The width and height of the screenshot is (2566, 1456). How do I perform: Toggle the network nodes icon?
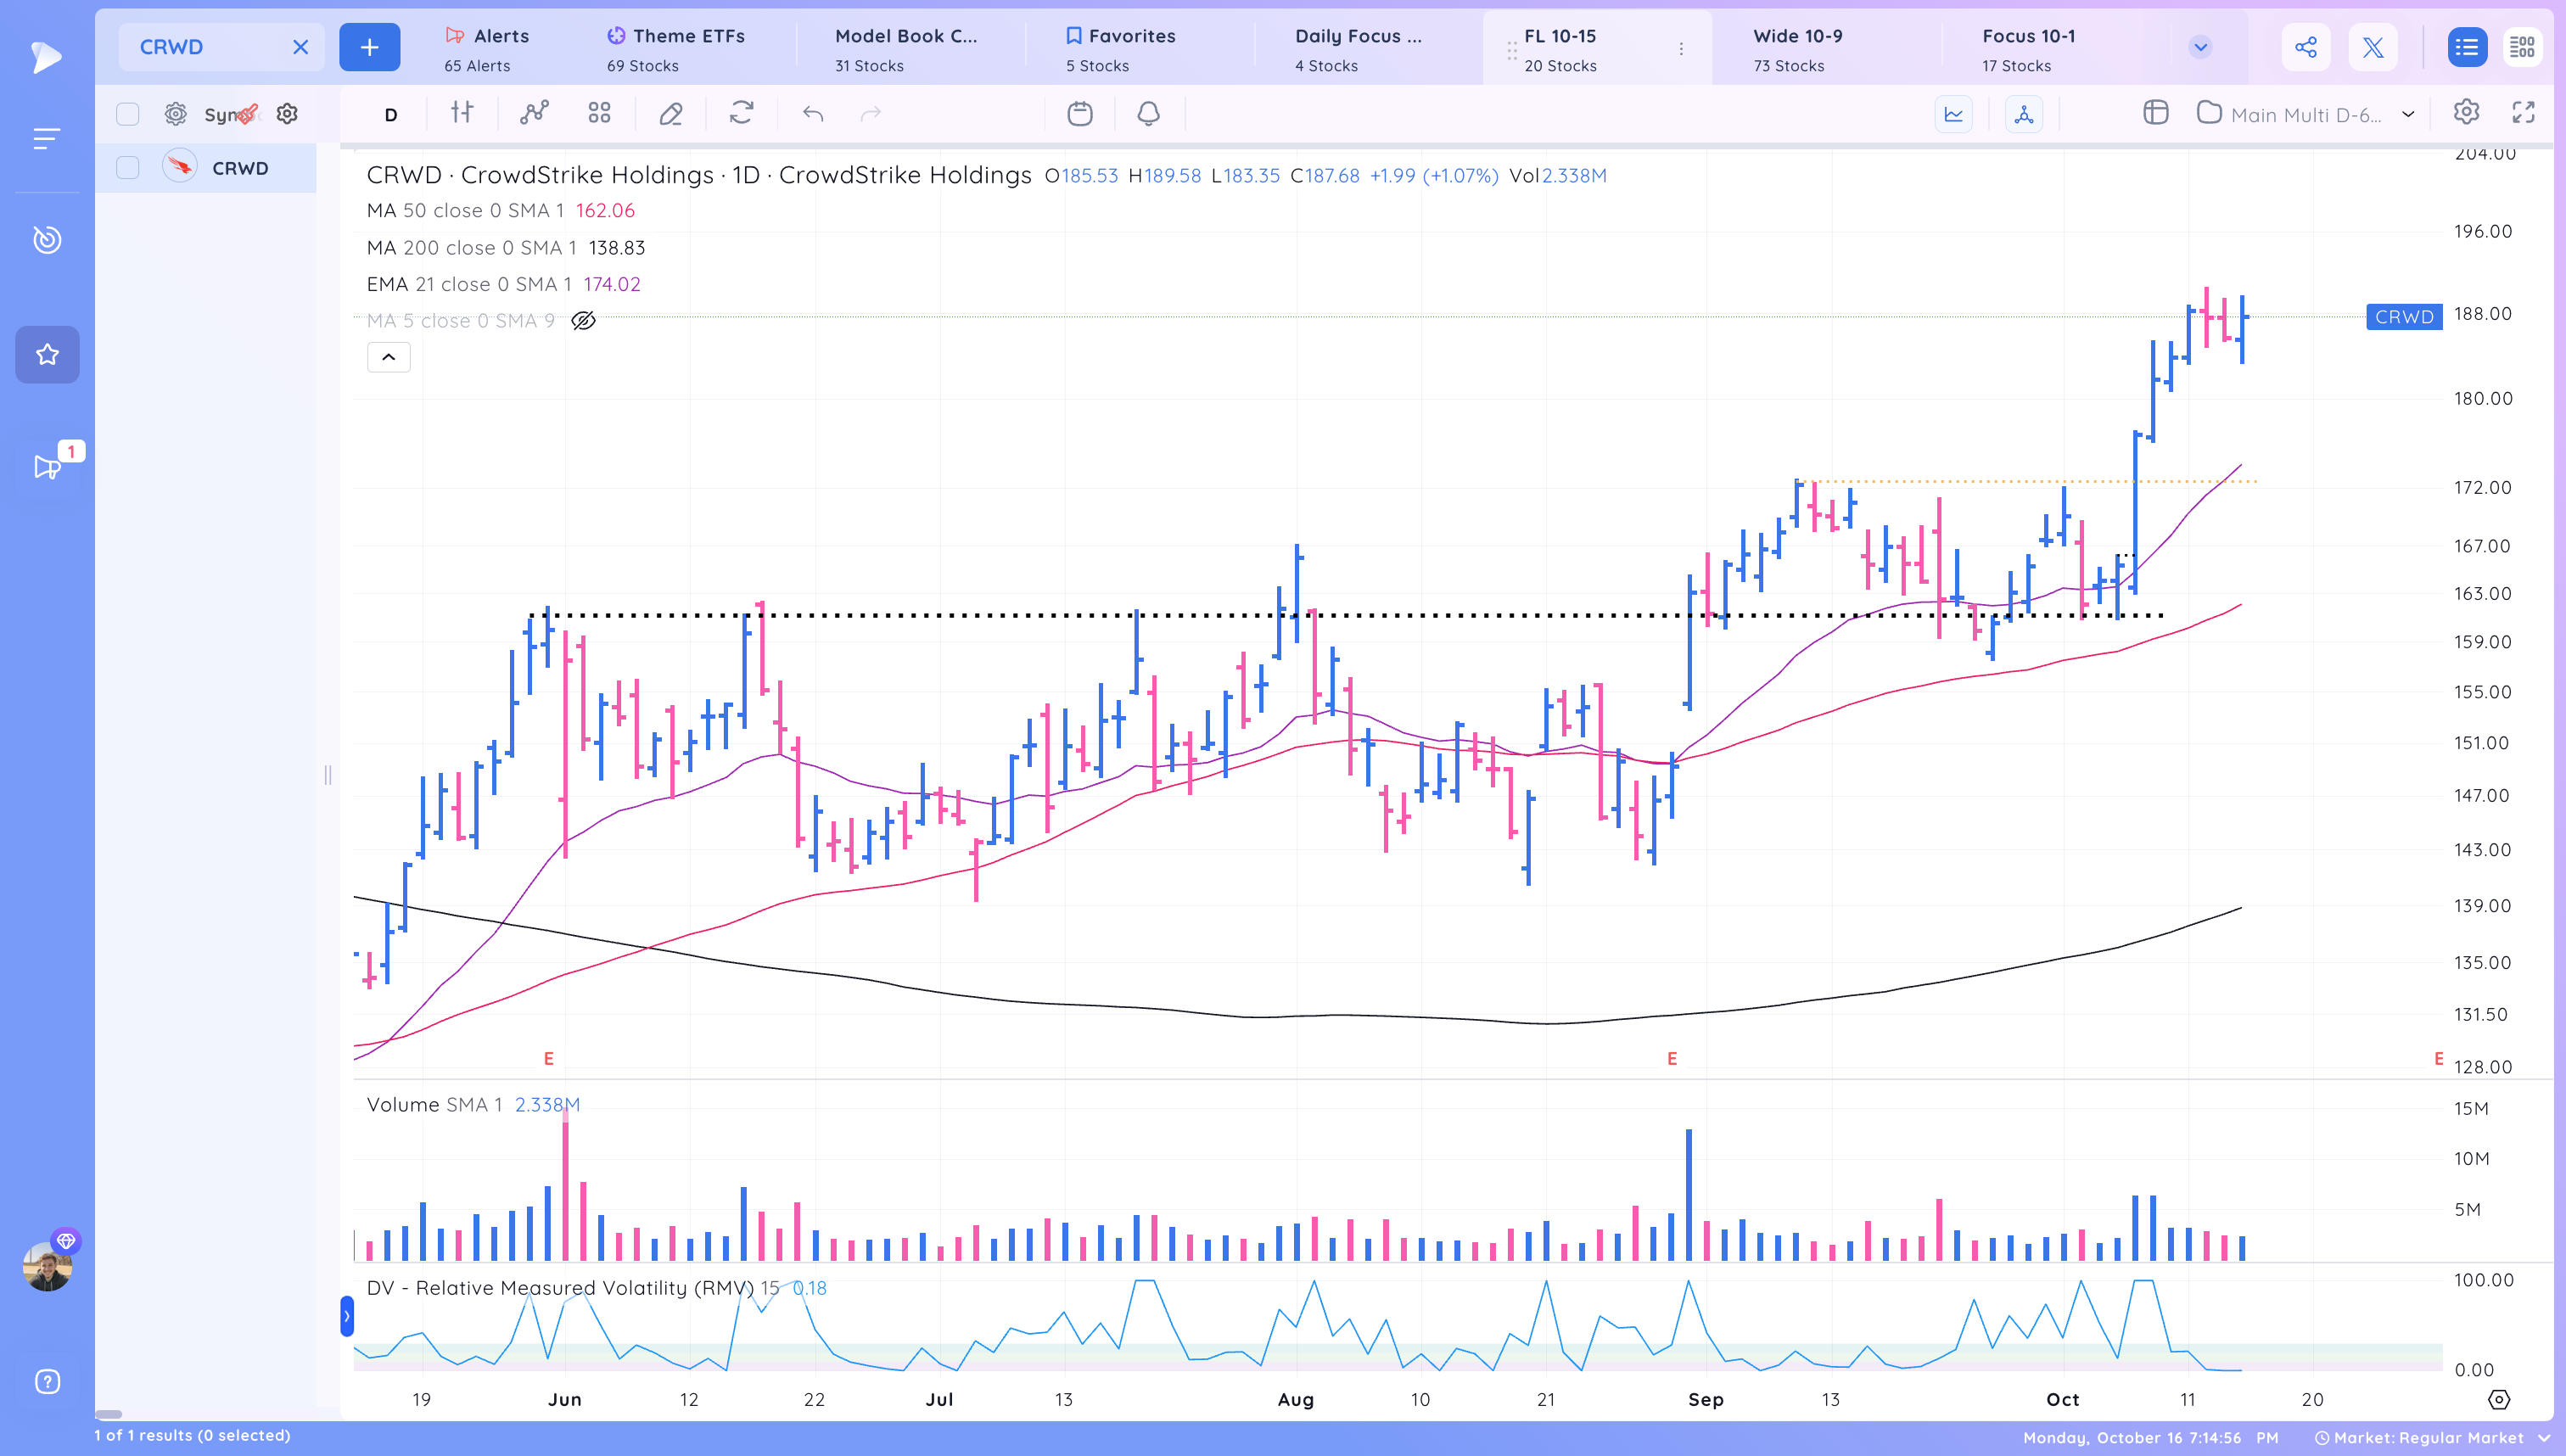(2024, 114)
